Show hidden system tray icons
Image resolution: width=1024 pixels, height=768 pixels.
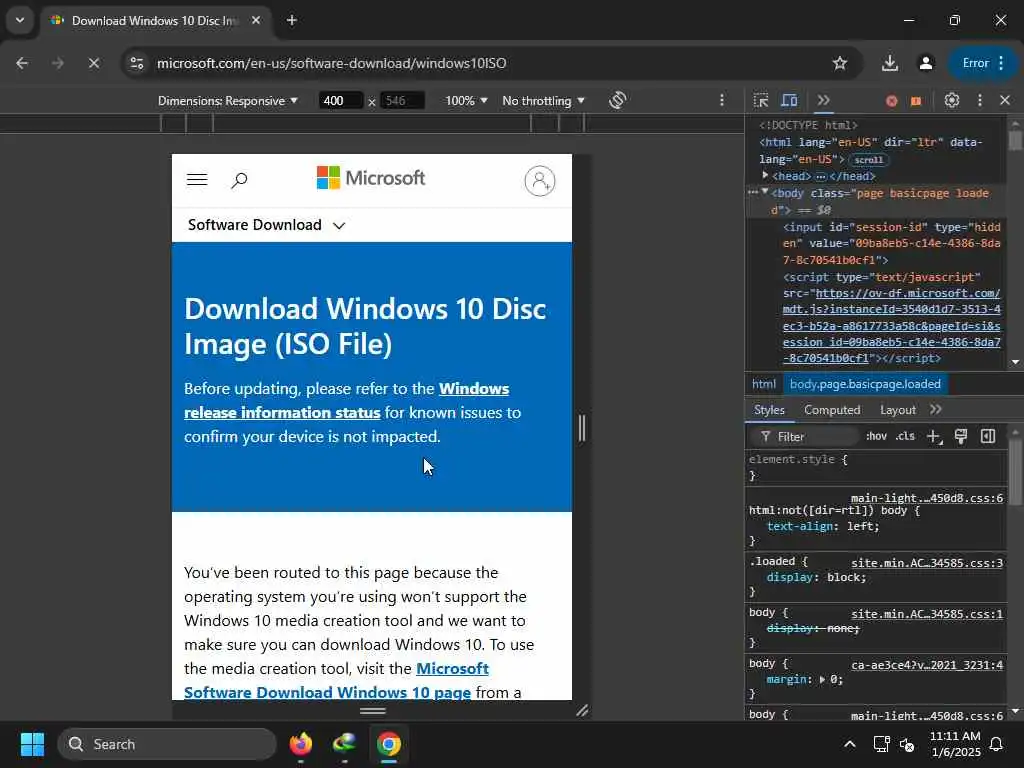pos(850,744)
